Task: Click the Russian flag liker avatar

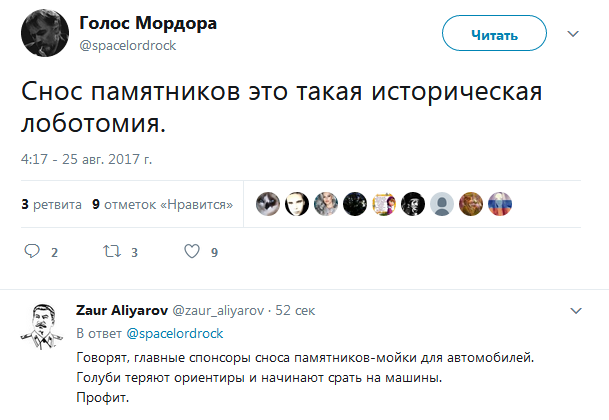Action: (x=499, y=204)
